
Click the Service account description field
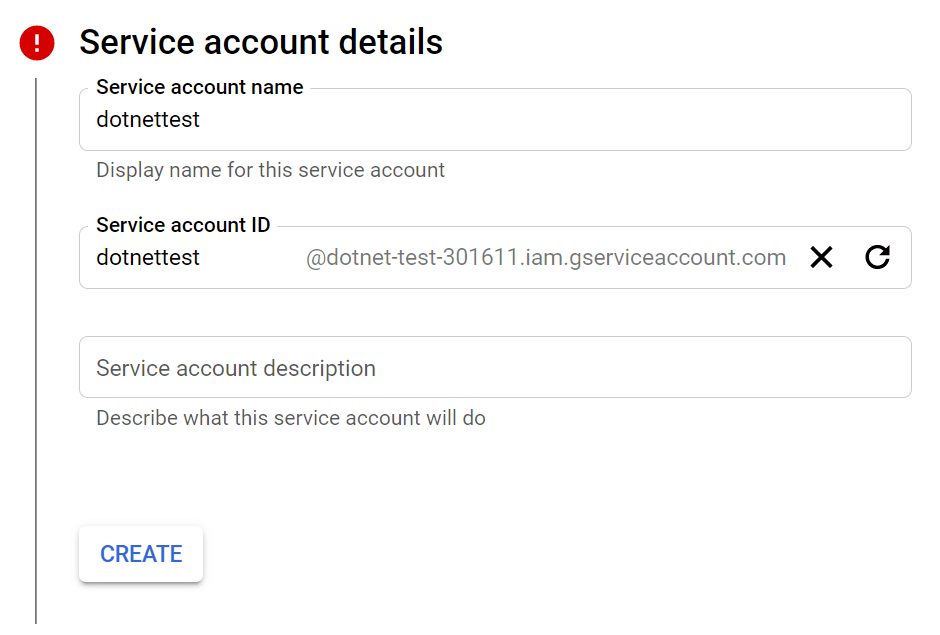click(x=400, y=367)
